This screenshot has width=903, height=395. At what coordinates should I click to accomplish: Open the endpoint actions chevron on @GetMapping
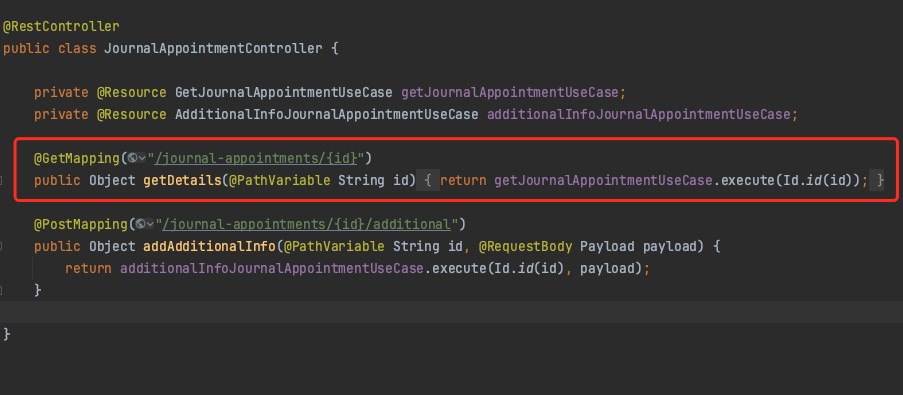[x=142, y=158]
